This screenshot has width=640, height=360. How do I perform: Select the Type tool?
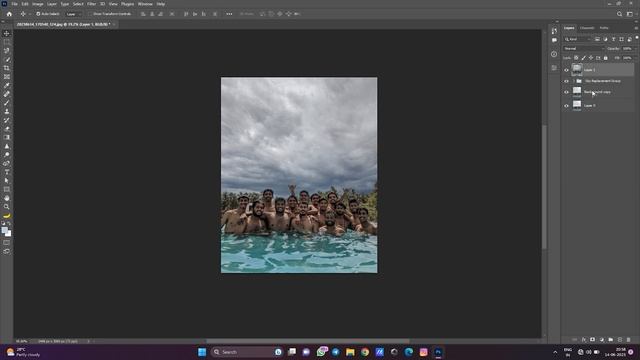7,172
